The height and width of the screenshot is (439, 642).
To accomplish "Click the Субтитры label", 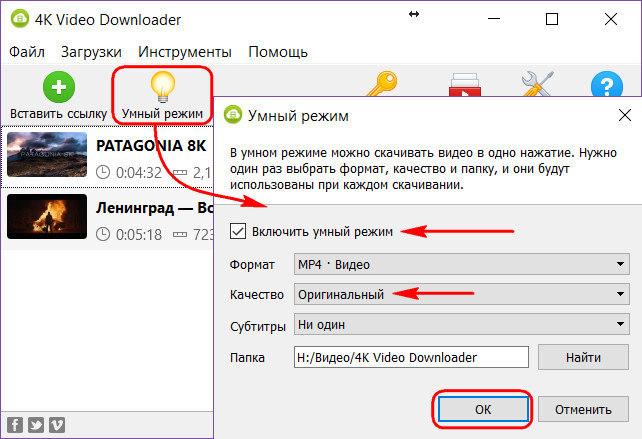I will 258,326.
